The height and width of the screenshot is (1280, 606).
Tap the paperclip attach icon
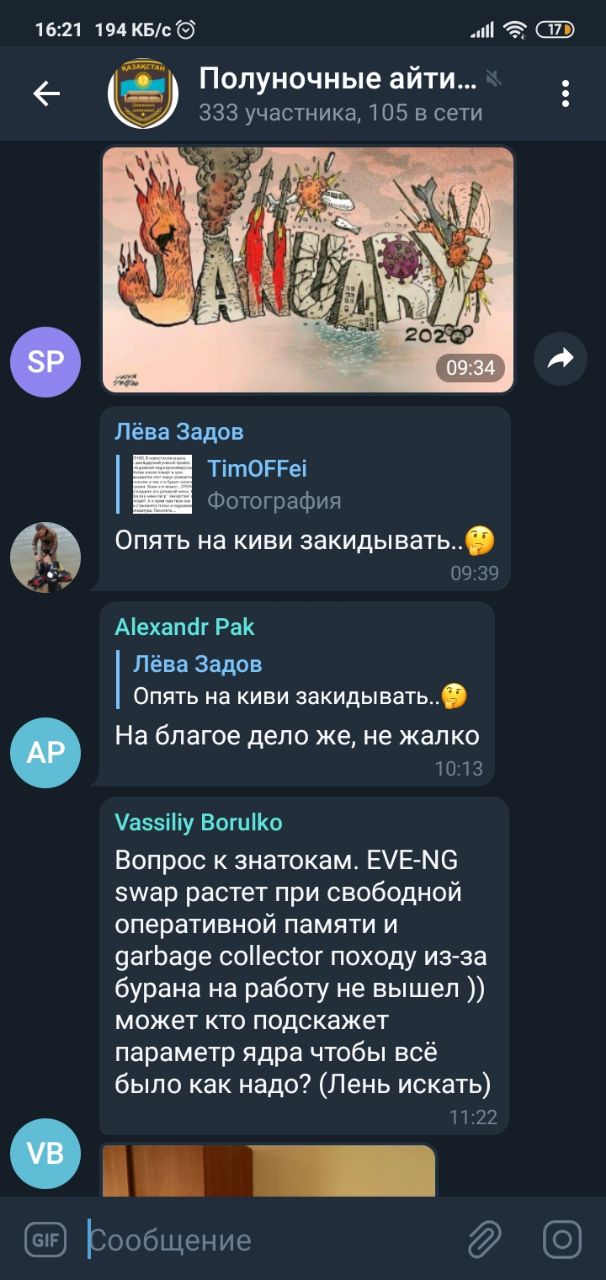point(484,1240)
